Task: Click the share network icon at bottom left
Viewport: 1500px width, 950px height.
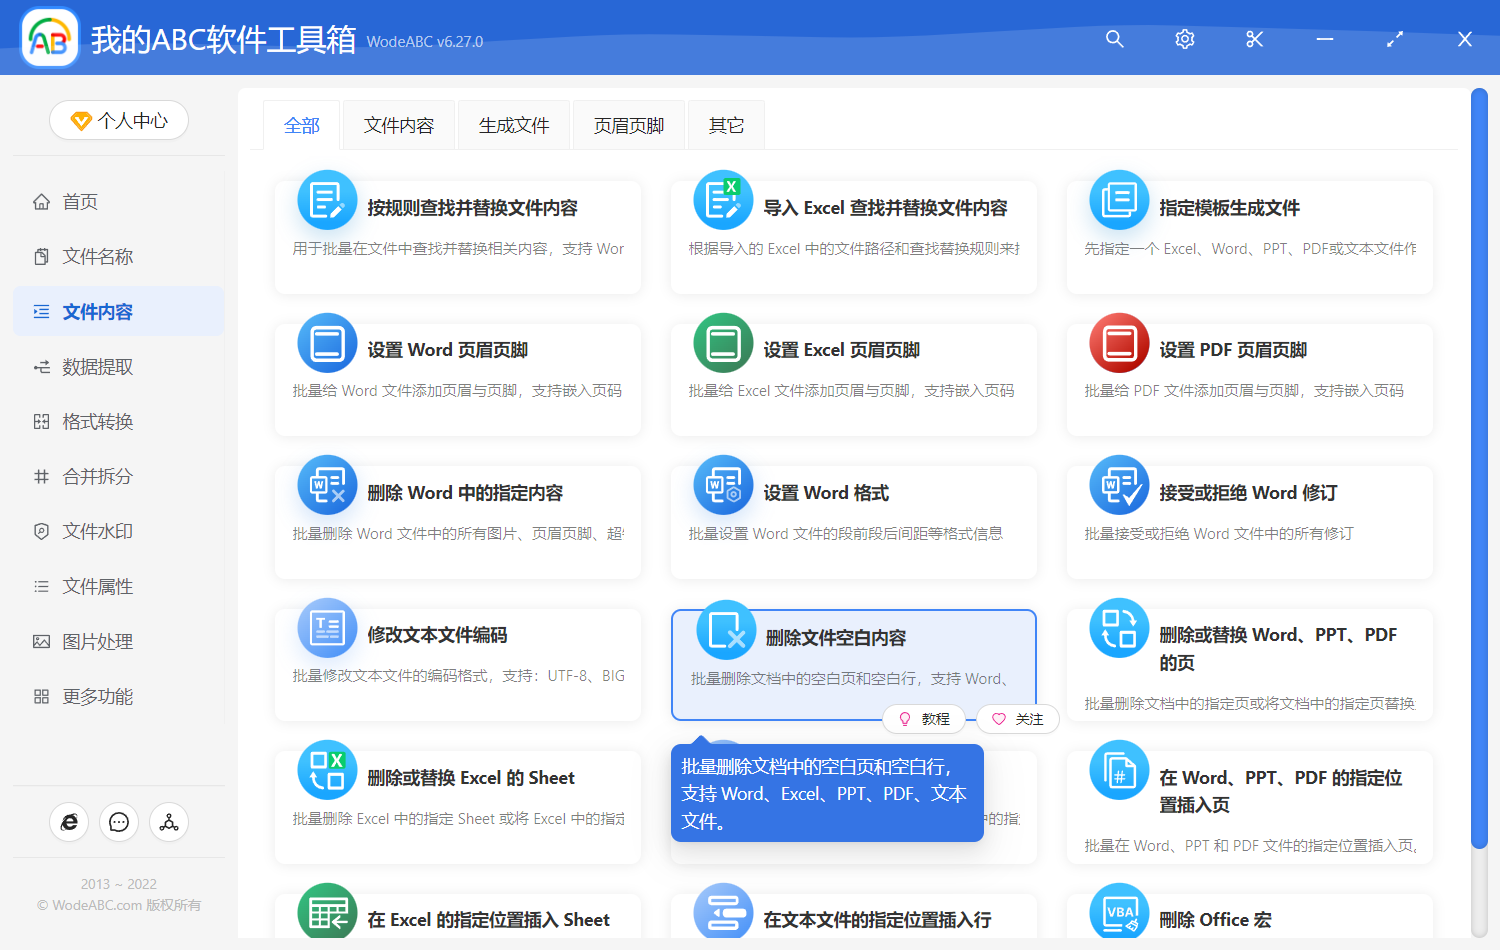Action: point(168,821)
